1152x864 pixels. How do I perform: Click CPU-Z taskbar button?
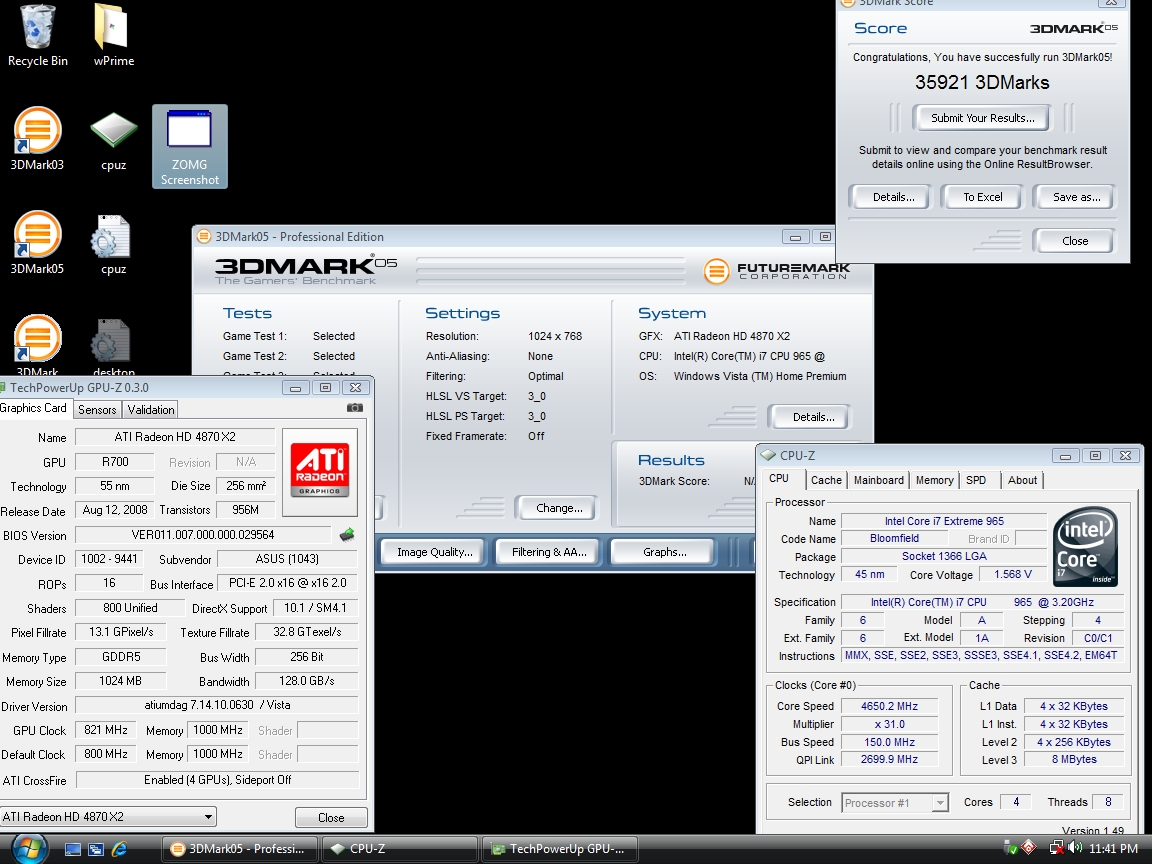coord(399,849)
